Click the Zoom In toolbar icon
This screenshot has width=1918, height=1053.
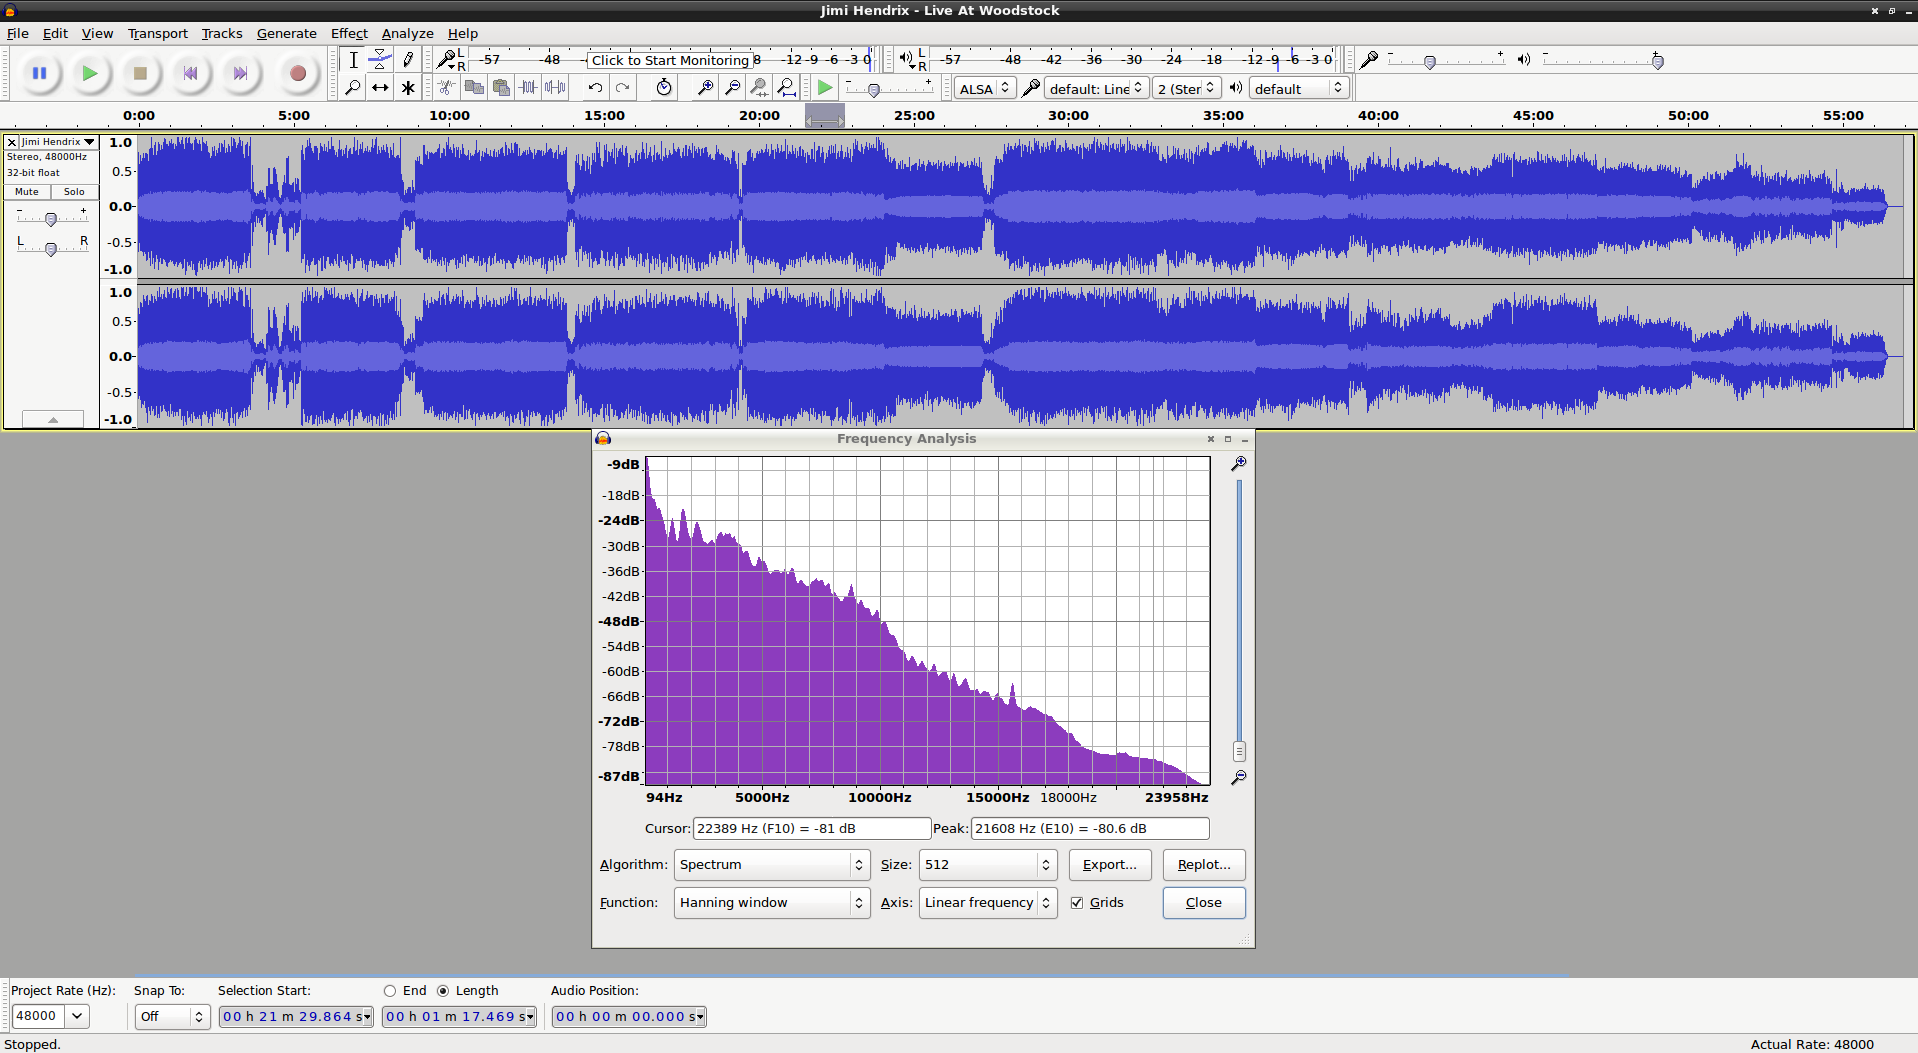[705, 88]
